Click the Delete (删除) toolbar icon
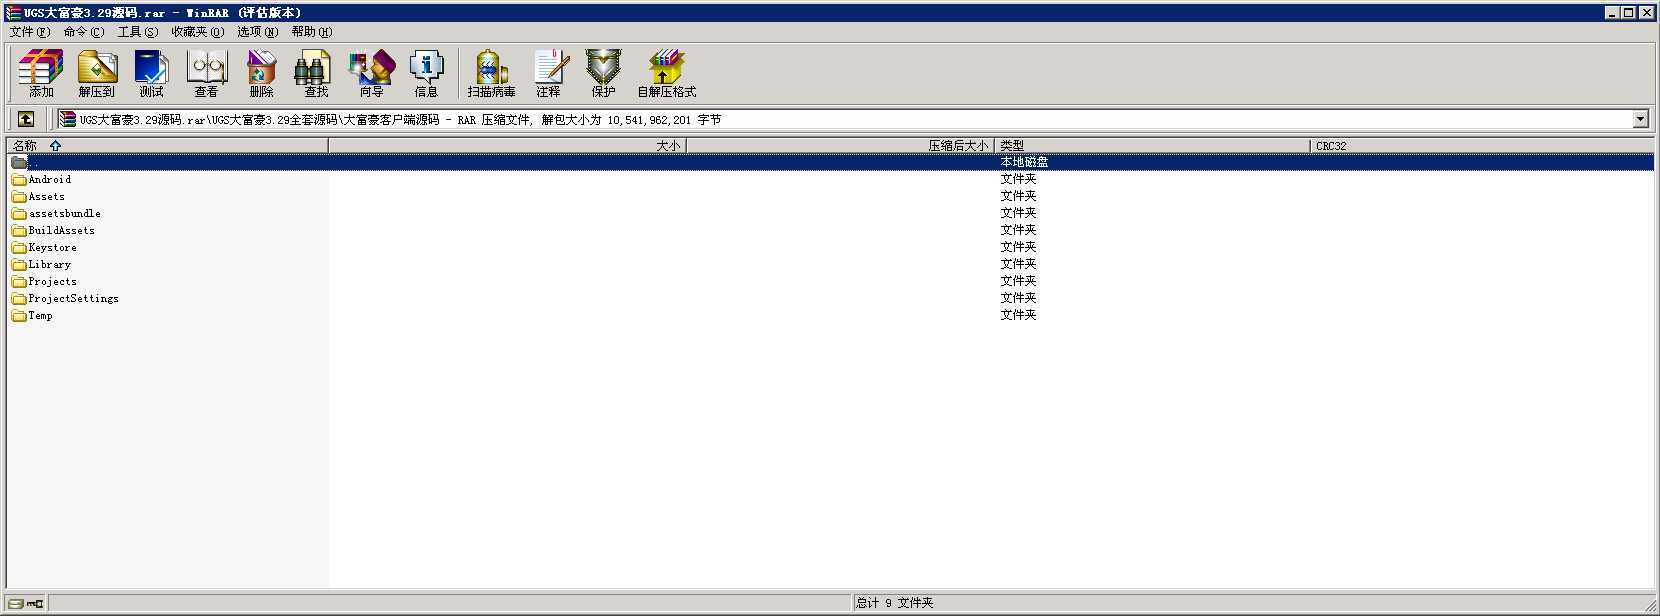 [261, 74]
